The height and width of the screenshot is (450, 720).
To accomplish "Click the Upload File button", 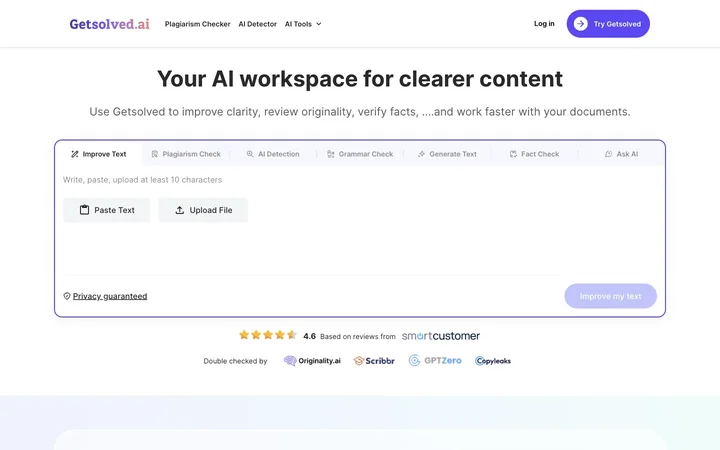I will pos(203,210).
